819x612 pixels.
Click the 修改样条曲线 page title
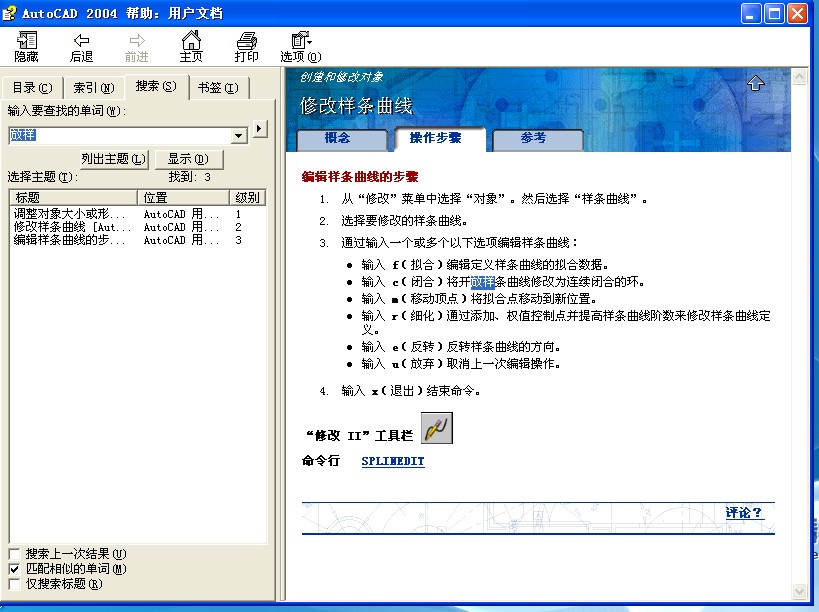[356, 106]
